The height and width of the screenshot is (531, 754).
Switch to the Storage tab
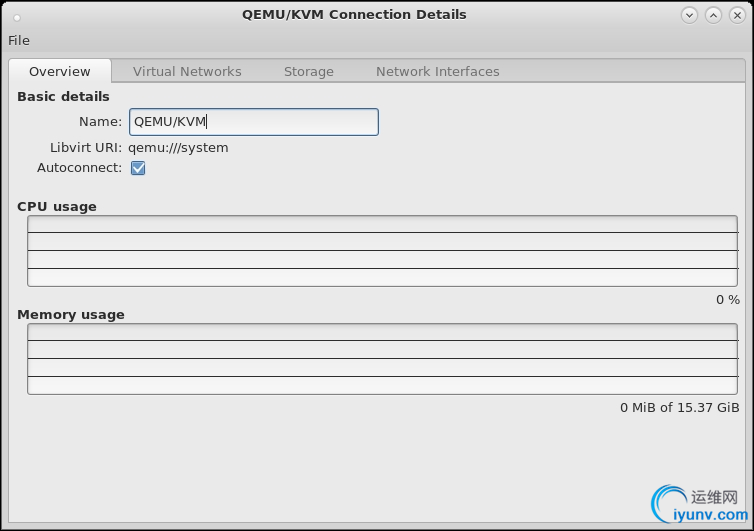pos(309,71)
